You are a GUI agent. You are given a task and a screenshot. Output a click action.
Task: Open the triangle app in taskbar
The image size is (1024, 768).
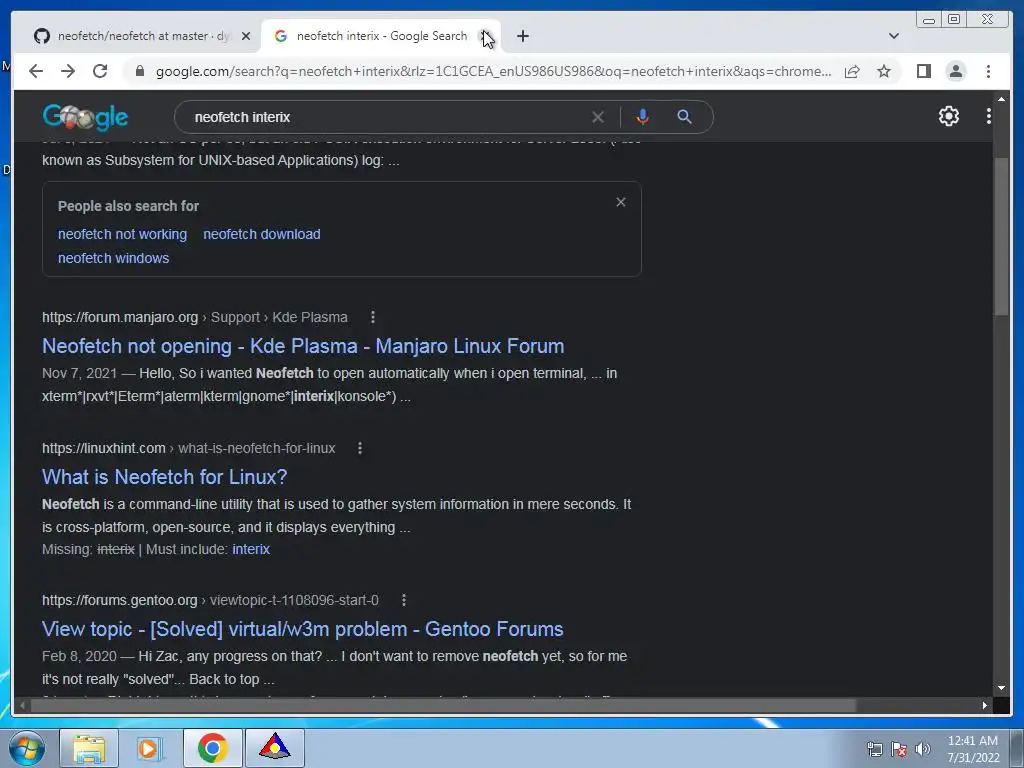[275, 748]
